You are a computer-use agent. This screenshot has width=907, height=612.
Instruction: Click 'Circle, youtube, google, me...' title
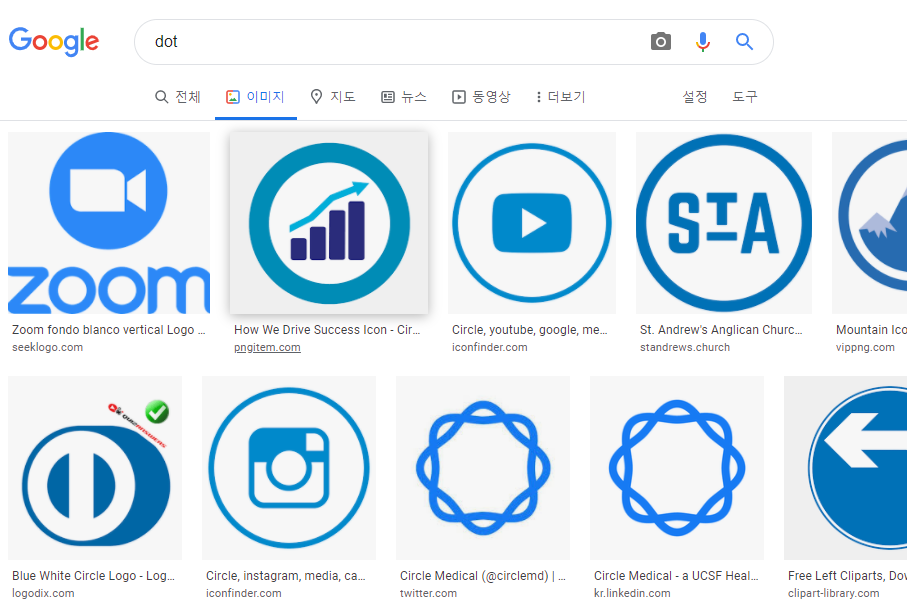pos(529,330)
